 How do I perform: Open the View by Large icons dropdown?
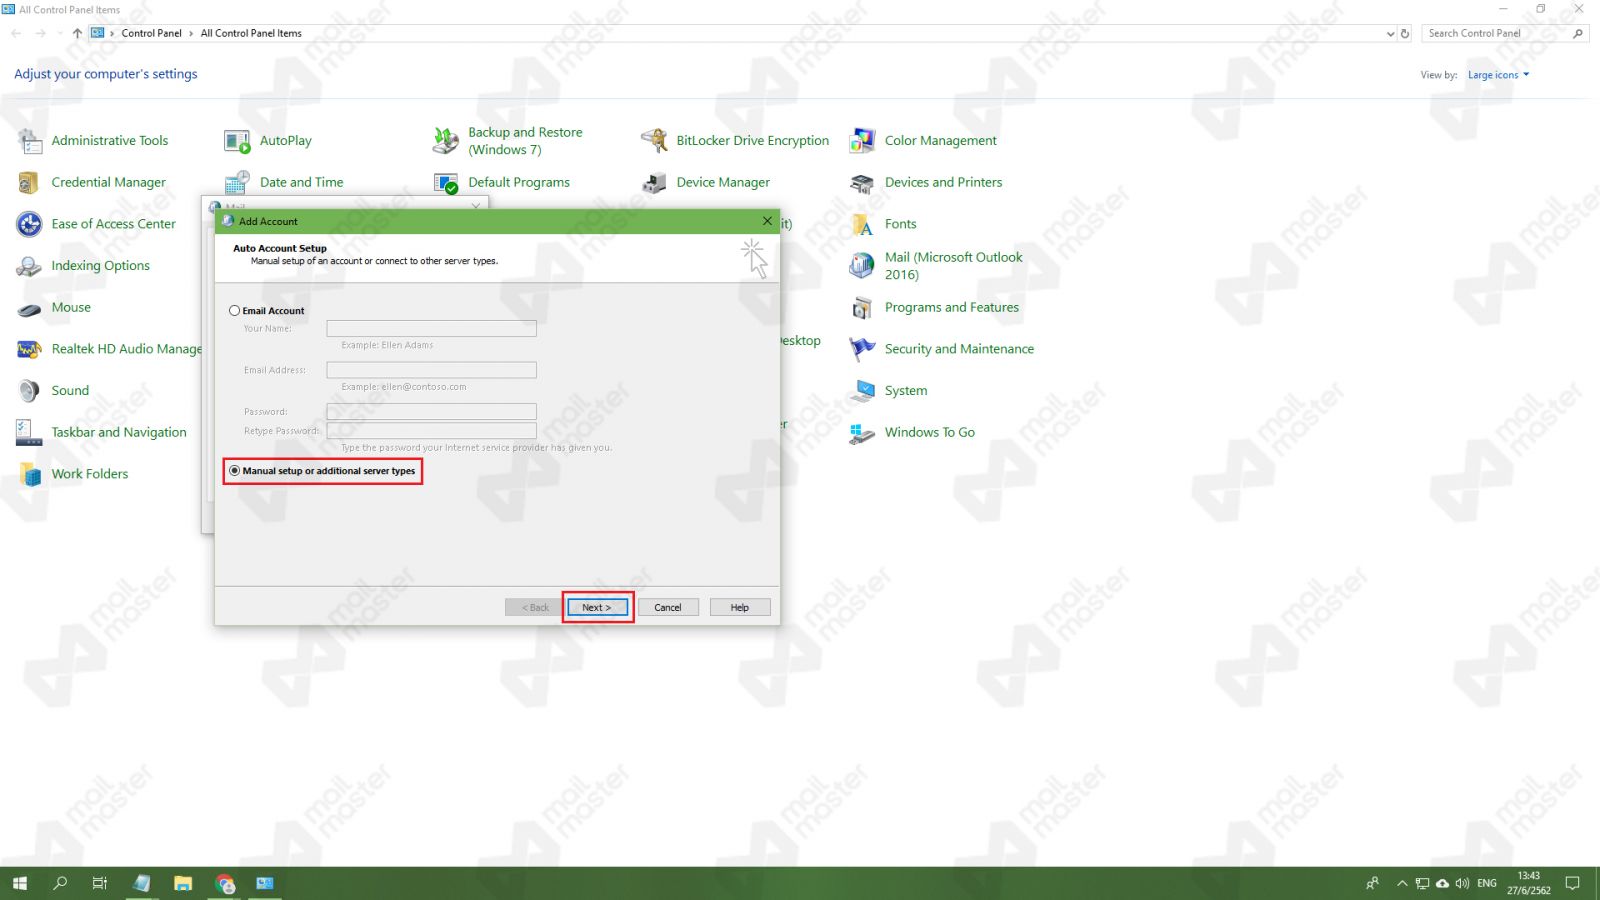1498,75
